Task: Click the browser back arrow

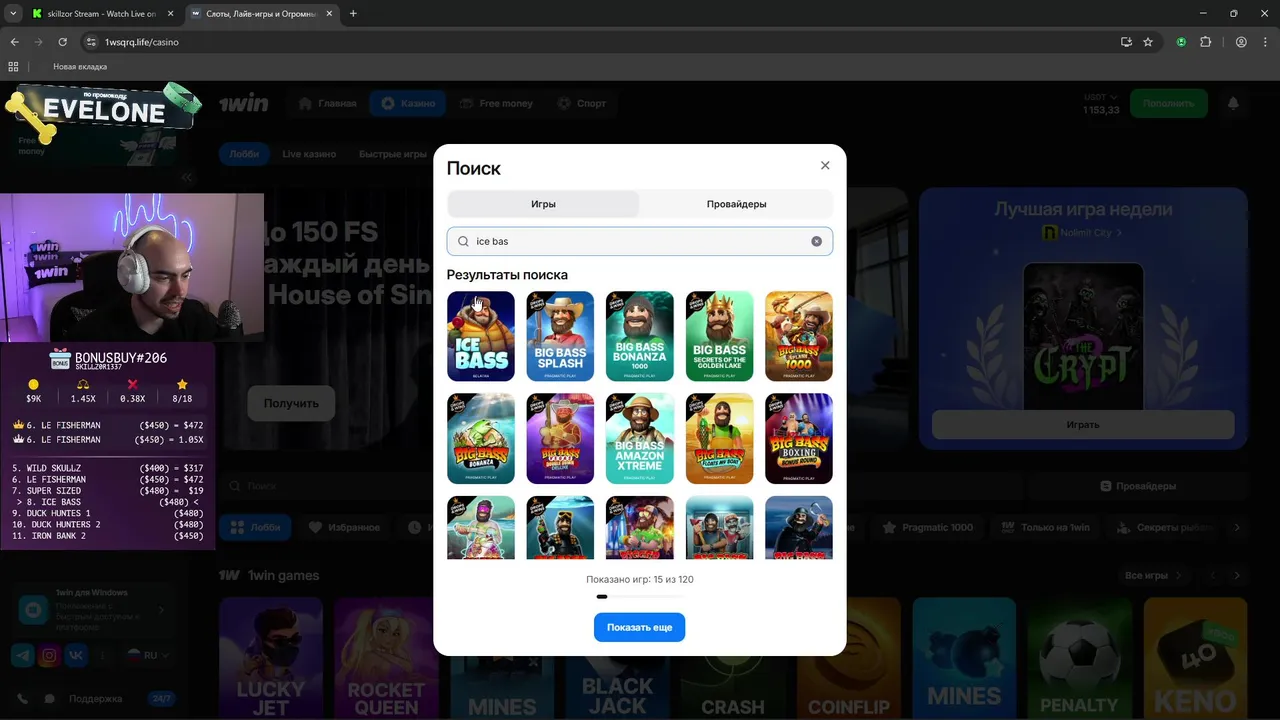Action: pyautogui.click(x=14, y=42)
